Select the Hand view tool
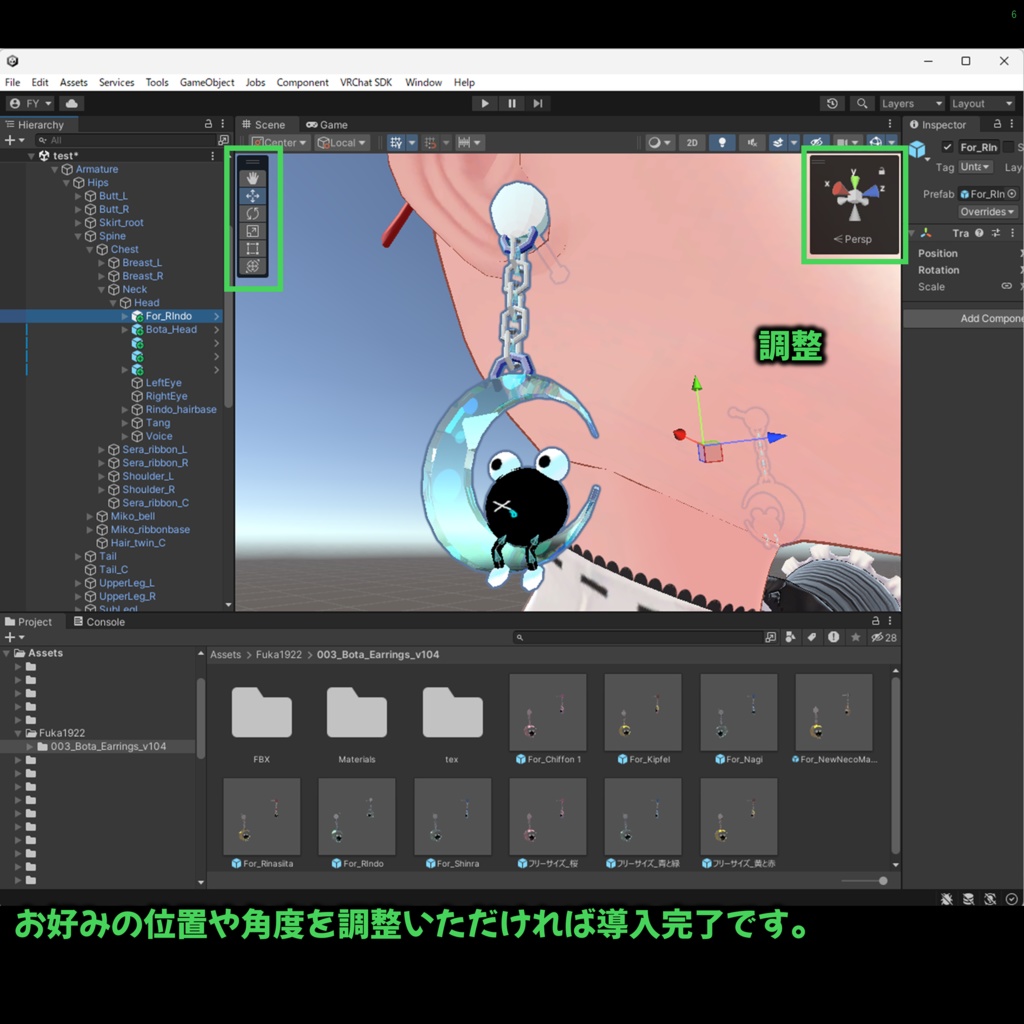 [253, 178]
